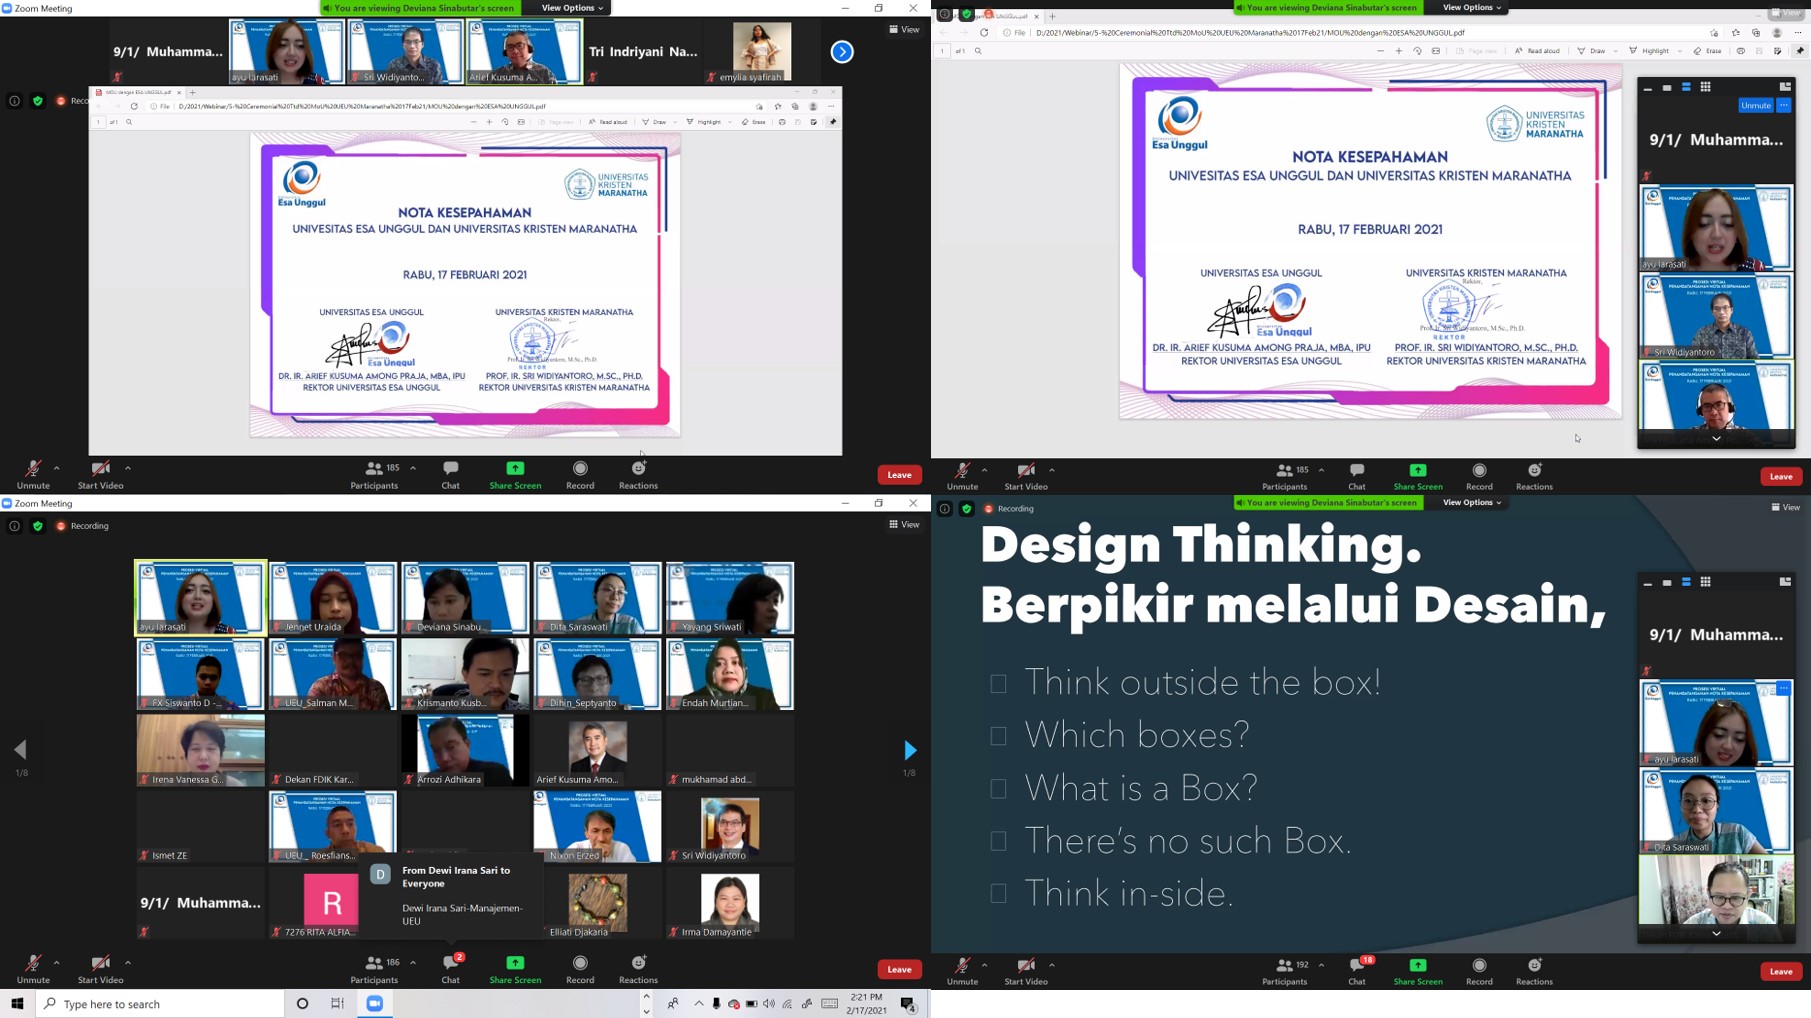Go to next gallery page with blue arrow
Screen dimensions: 1811x1018
(x=909, y=750)
